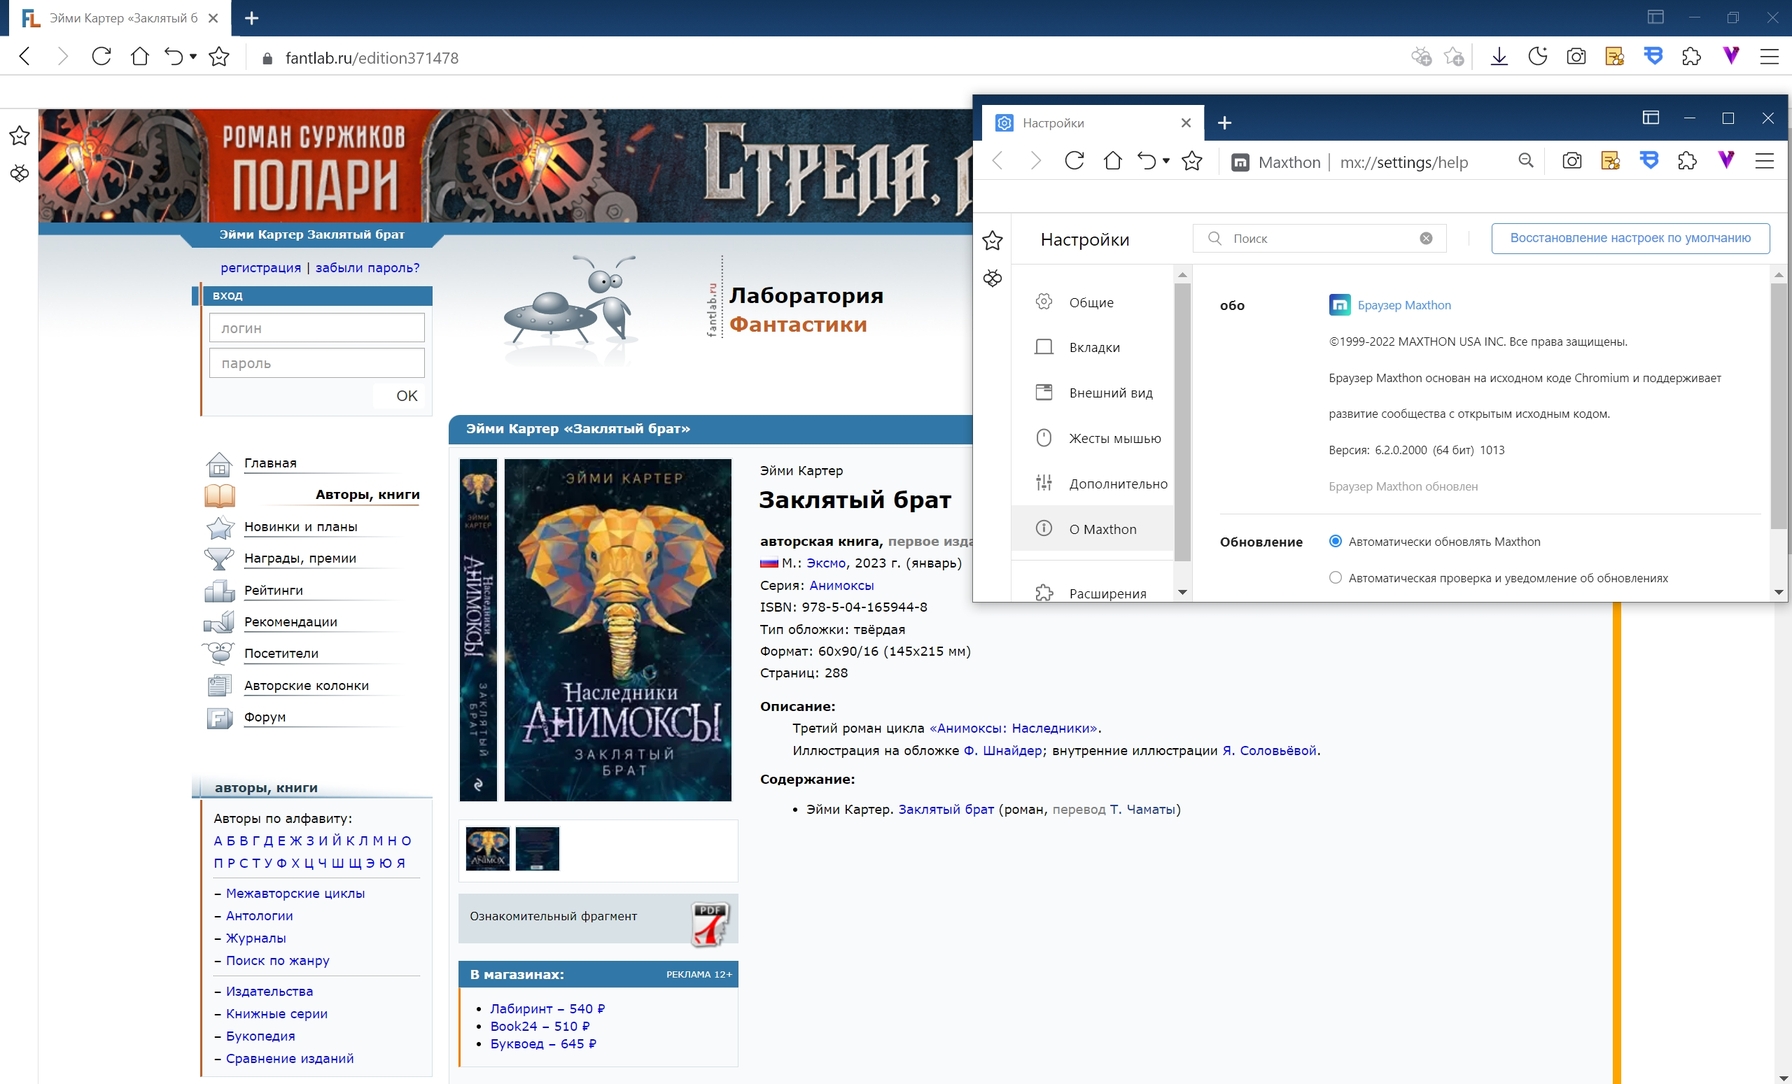Click the screenshot camera icon in the main toolbar
Image resolution: width=1792 pixels, height=1084 pixels.
(x=1576, y=57)
